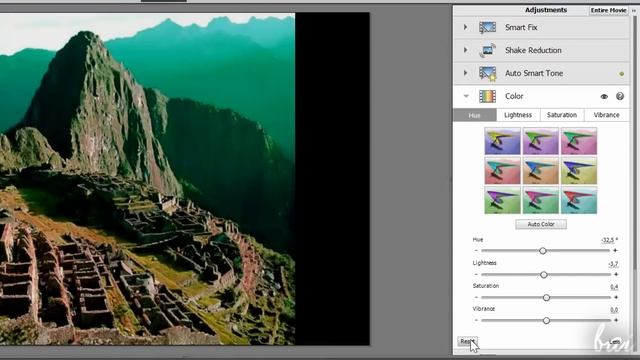Toggle Color adjustment eye visibility icon

tap(604, 97)
